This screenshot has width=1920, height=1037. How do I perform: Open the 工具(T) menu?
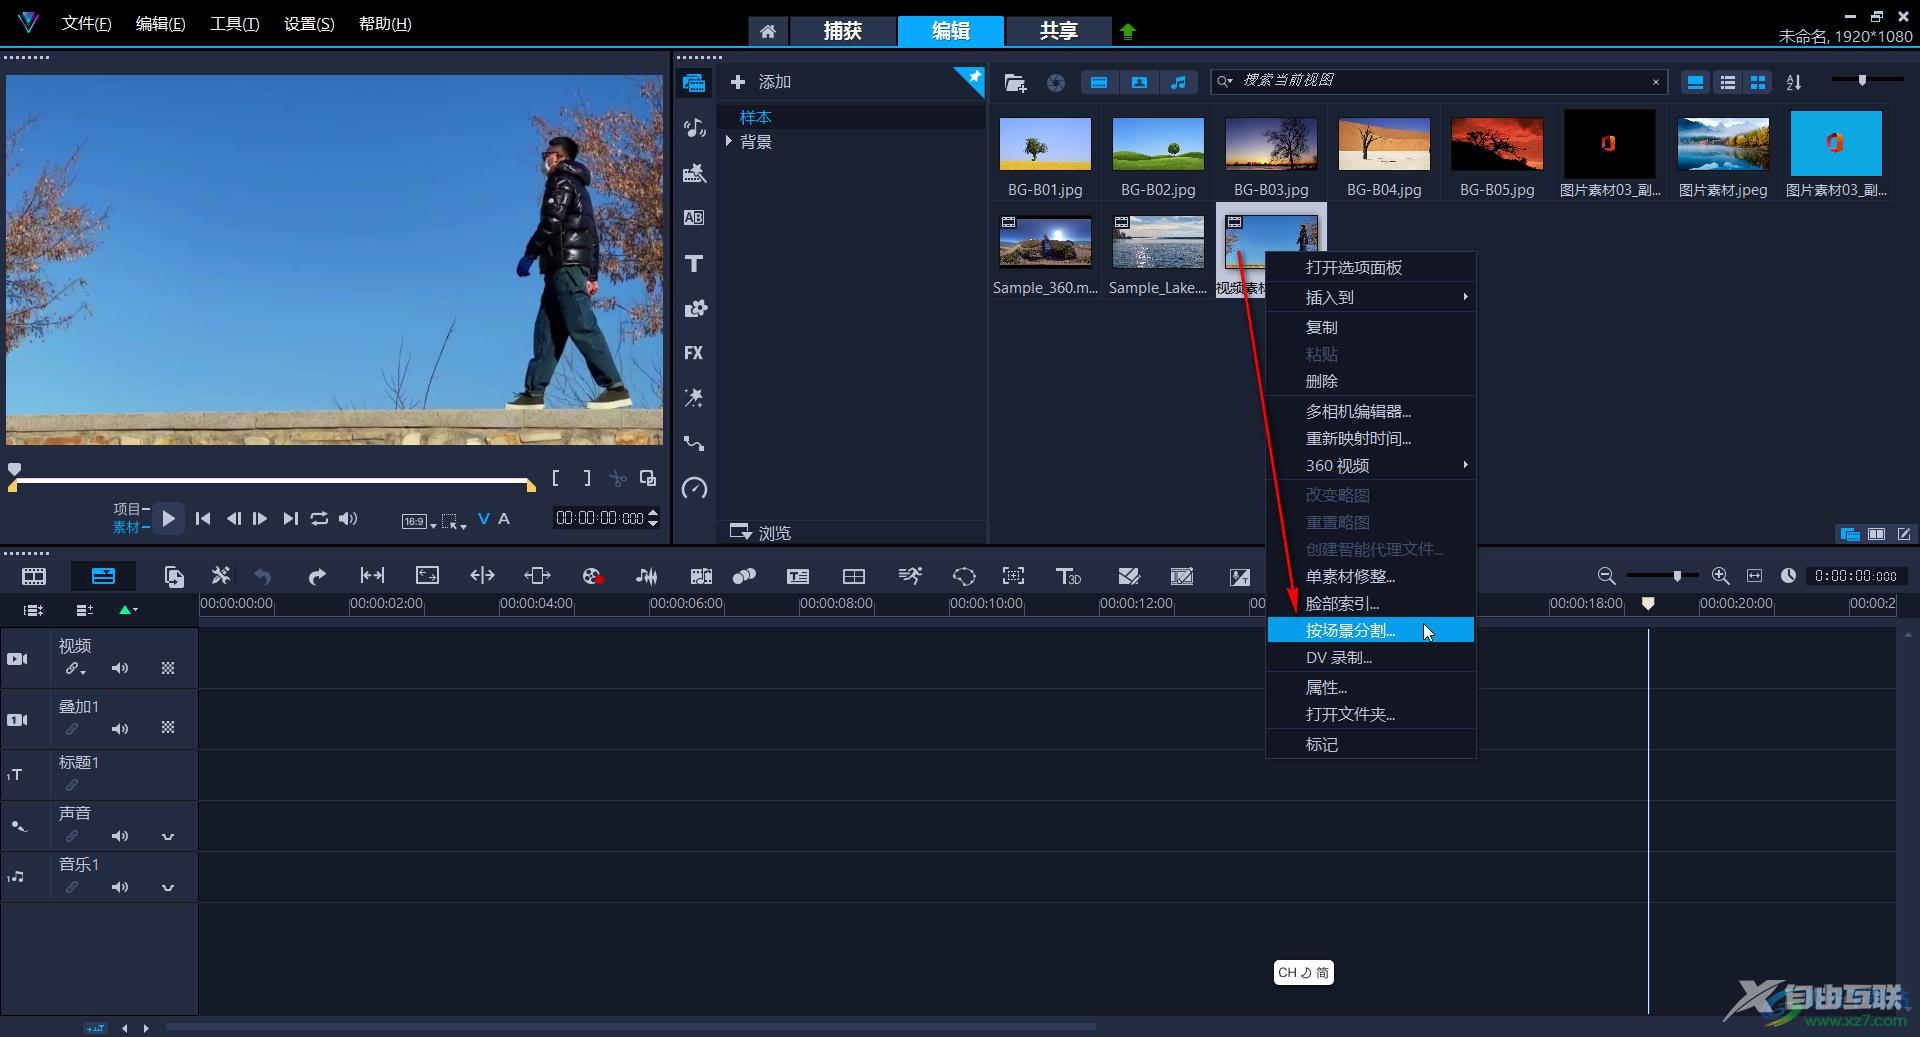pyautogui.click(x=234, y=23)
